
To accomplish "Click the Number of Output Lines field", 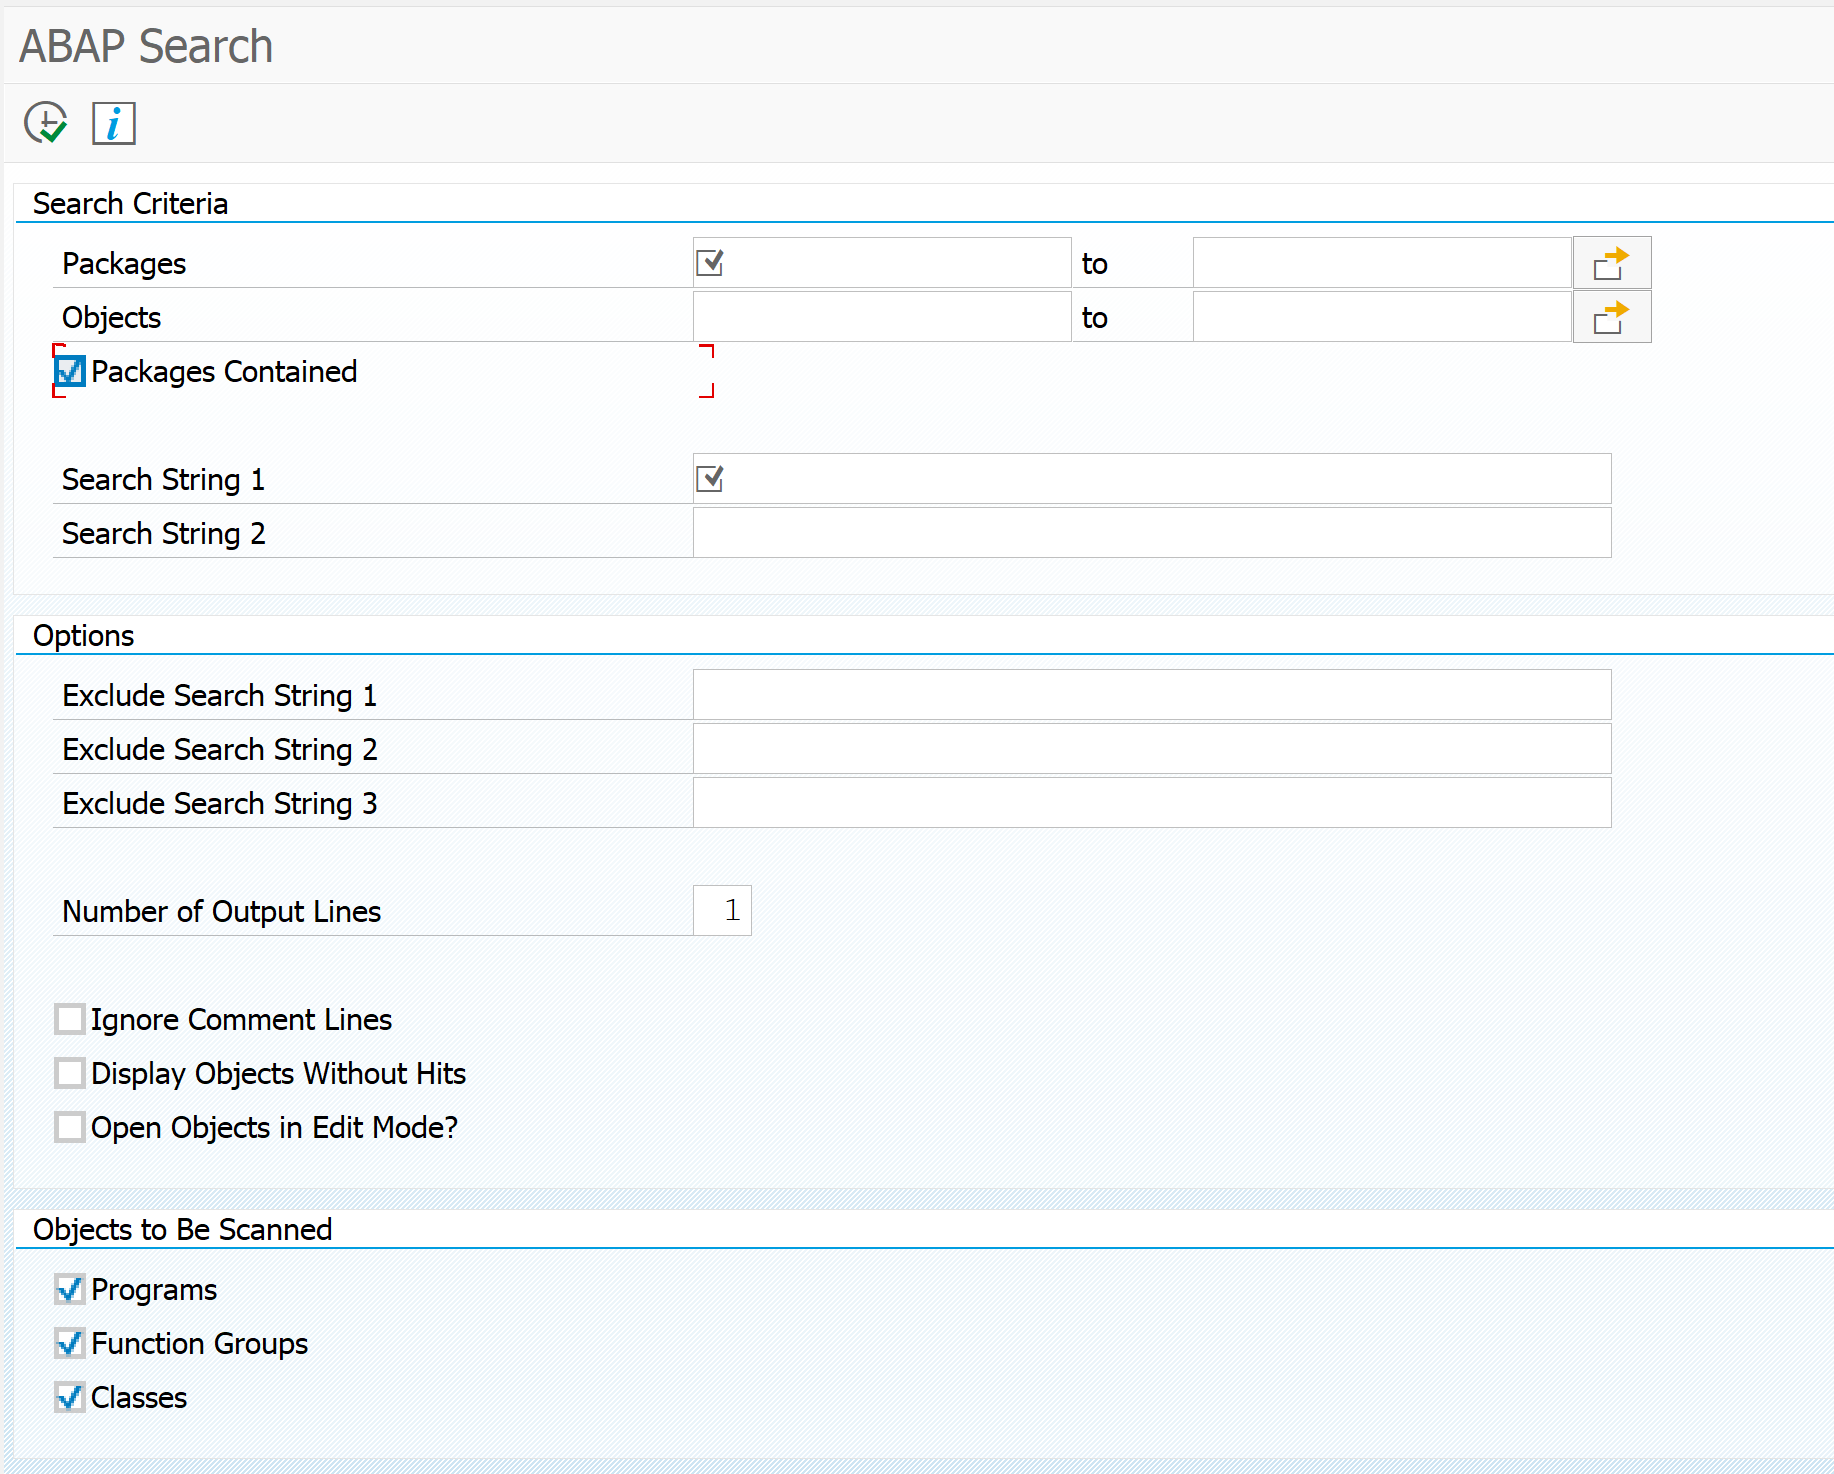I will pyautogui.click(x=722, y=910).
